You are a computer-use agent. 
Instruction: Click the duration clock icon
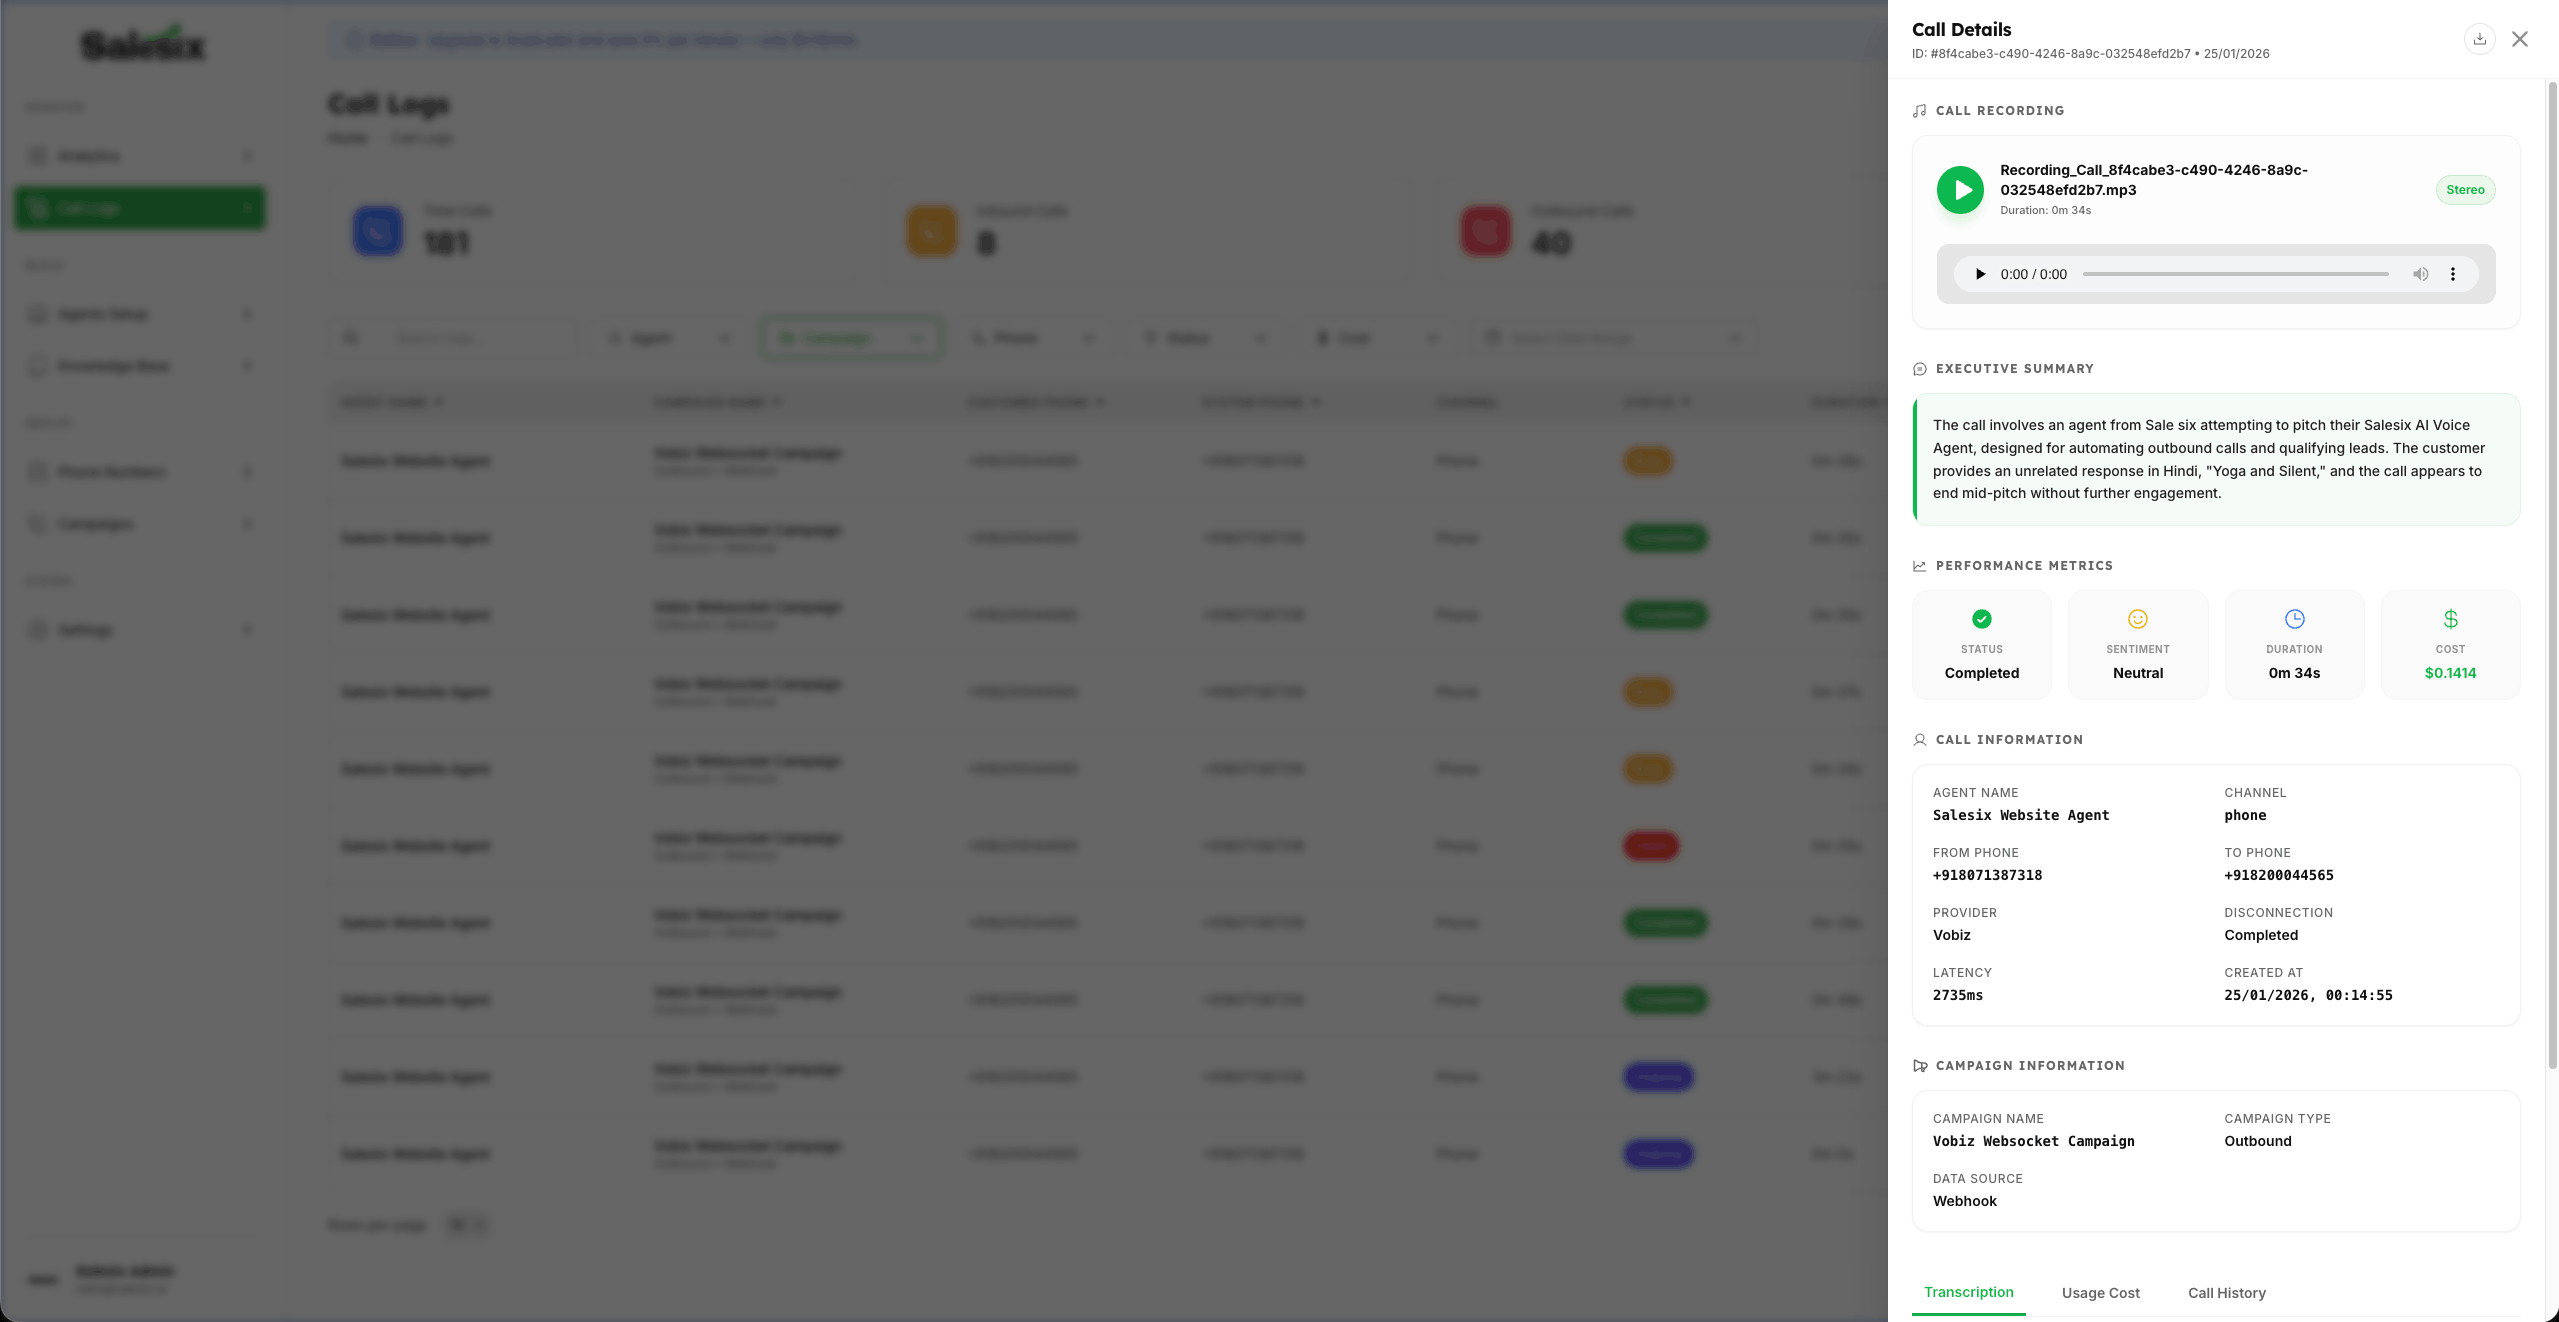tap(2294, 619)
